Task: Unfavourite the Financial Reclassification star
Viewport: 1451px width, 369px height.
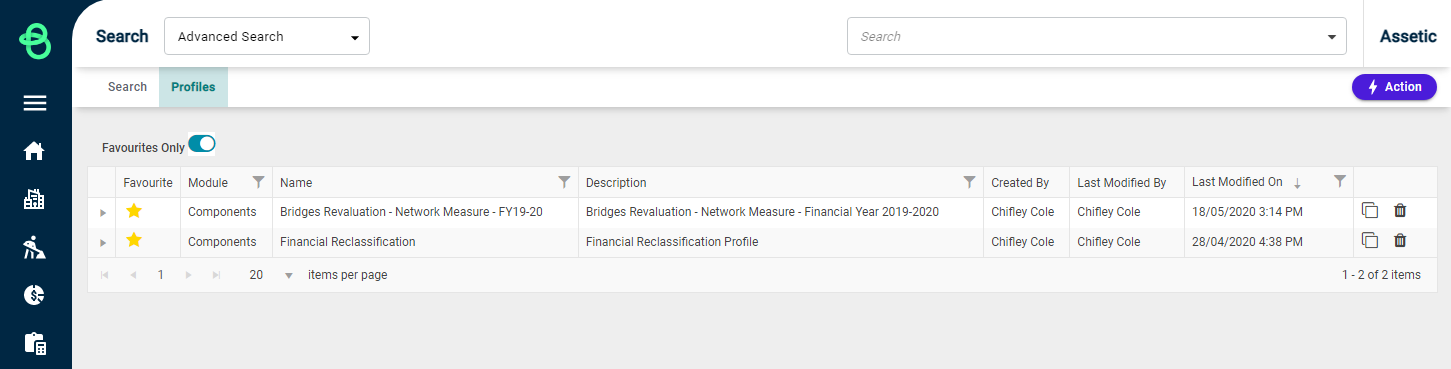Action: (x=134, y=241)
